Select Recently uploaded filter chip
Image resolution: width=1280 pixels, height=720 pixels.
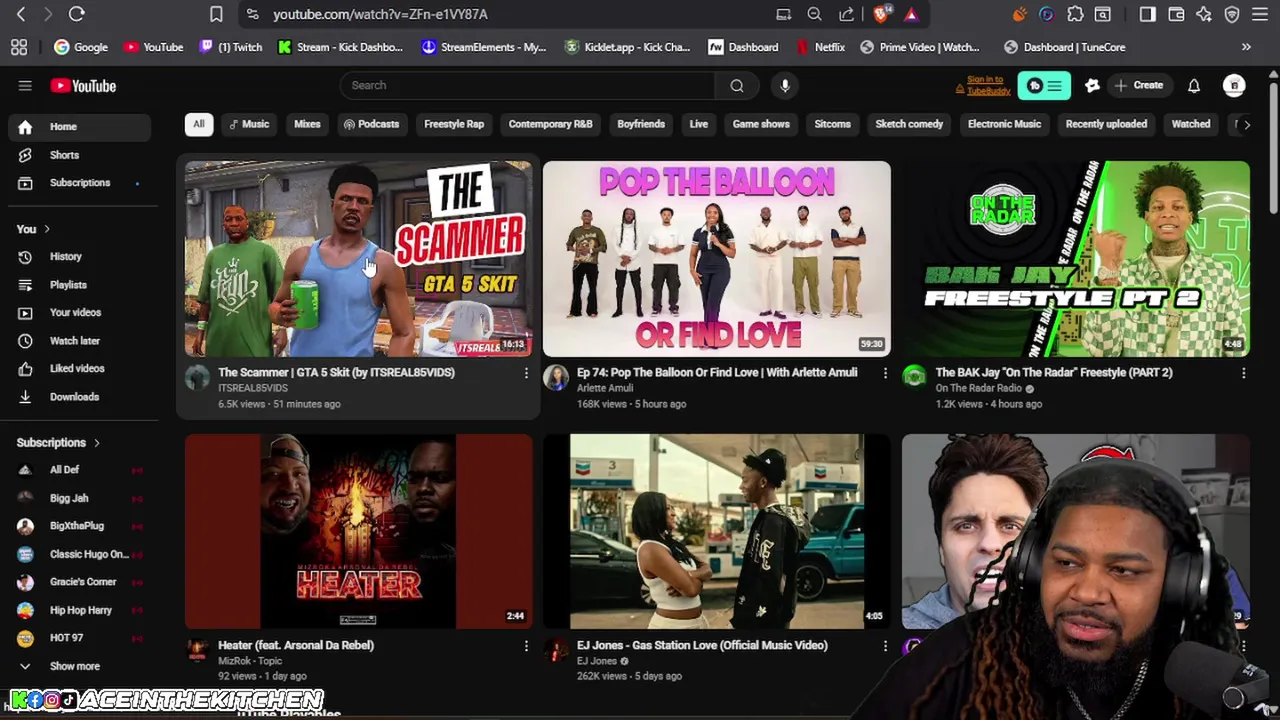1106,124
